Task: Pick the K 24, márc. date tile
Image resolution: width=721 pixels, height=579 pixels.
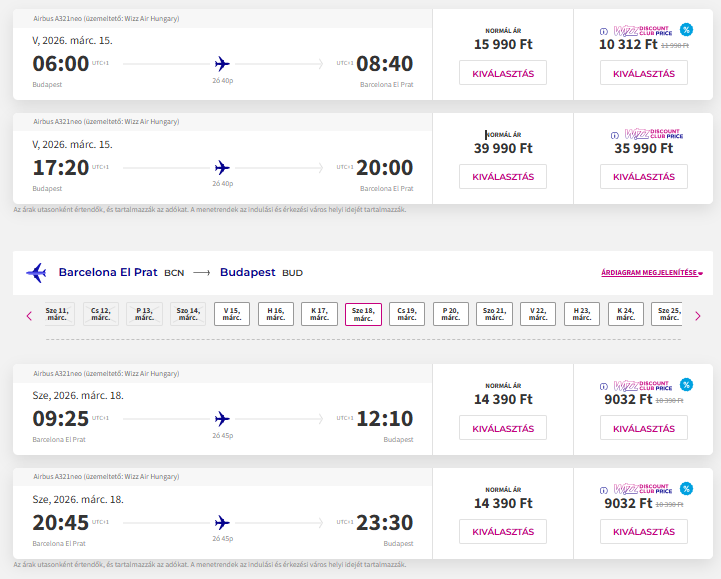Action: point(625,314)
